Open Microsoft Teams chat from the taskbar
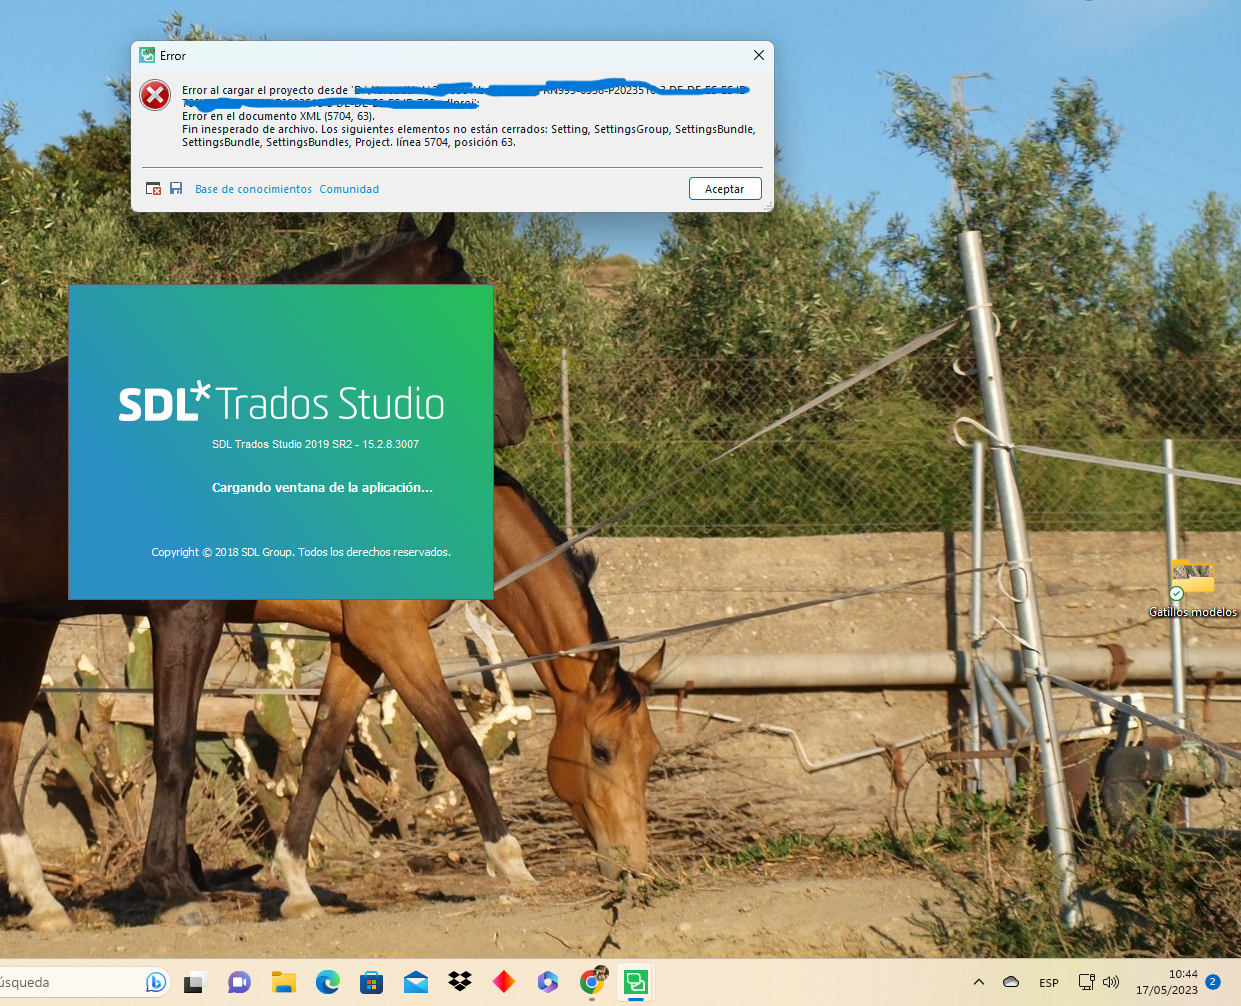This screenshot has width=1241, height=1006. tap(239, 983)
